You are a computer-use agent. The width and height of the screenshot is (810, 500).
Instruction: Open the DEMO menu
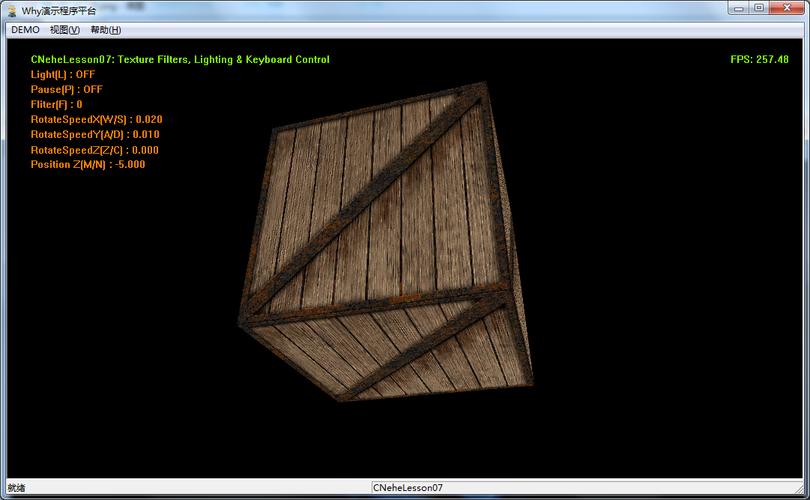click(25, 30)
